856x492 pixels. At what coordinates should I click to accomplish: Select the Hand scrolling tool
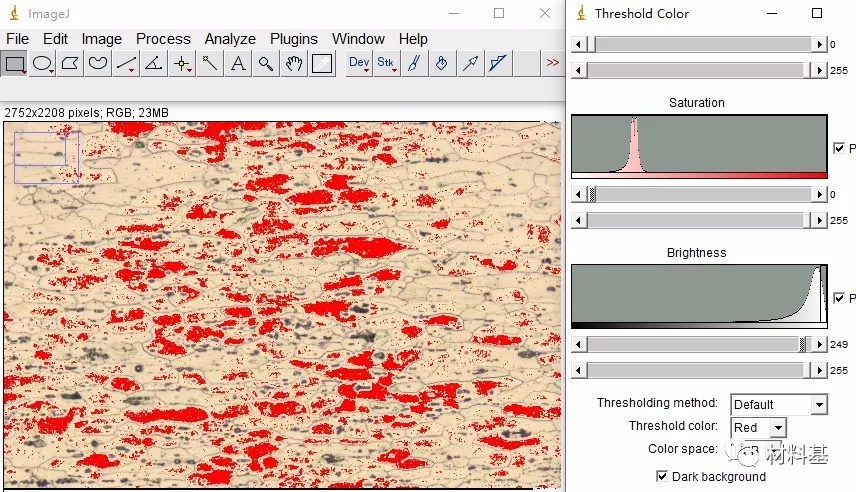pyautogui.click(x=294, y=64)
